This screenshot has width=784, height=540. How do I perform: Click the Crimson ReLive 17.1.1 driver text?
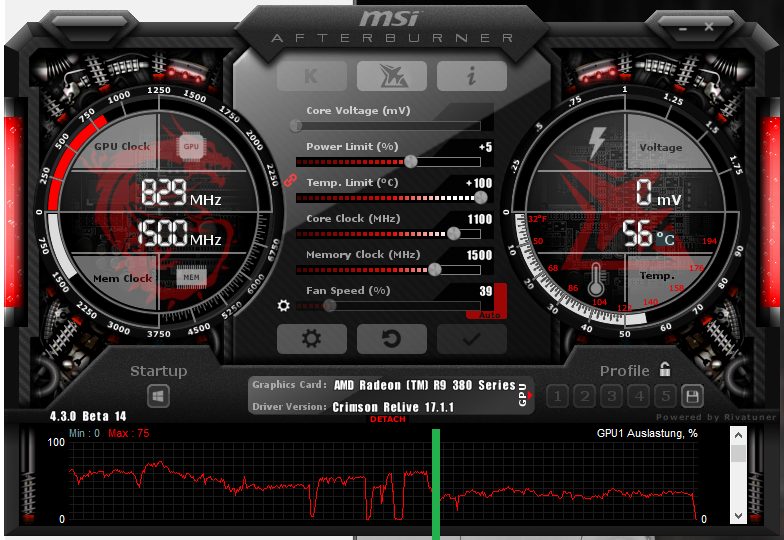click(393, 407)
